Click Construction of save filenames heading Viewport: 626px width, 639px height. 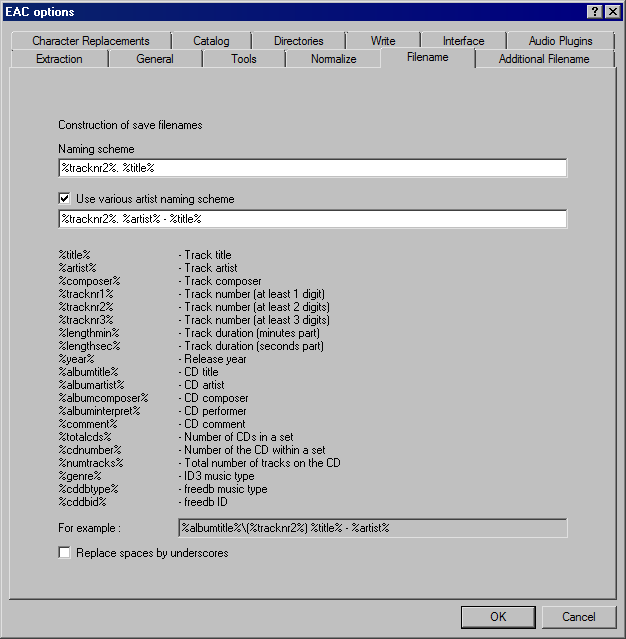(x=130, y=125)
